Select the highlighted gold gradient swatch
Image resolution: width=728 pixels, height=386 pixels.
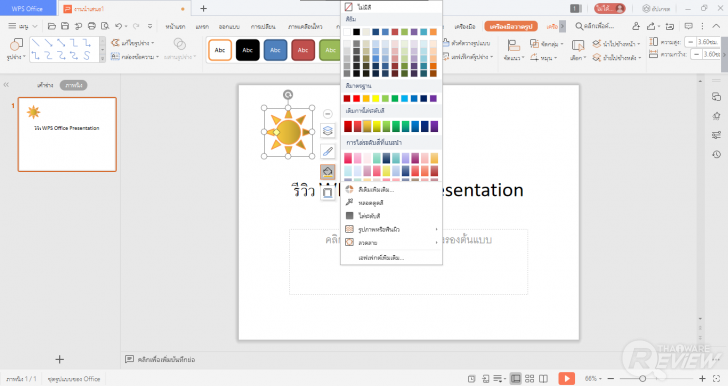[x=367, y=126]
